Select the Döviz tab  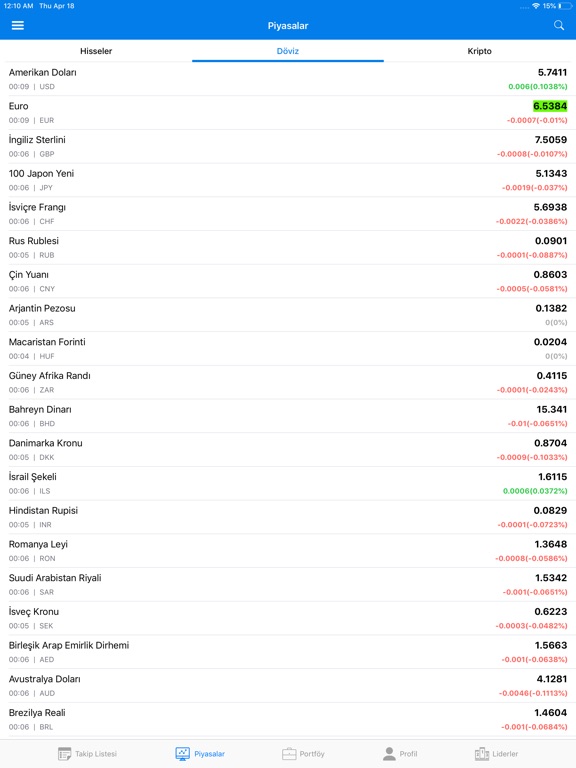[288, 51]
